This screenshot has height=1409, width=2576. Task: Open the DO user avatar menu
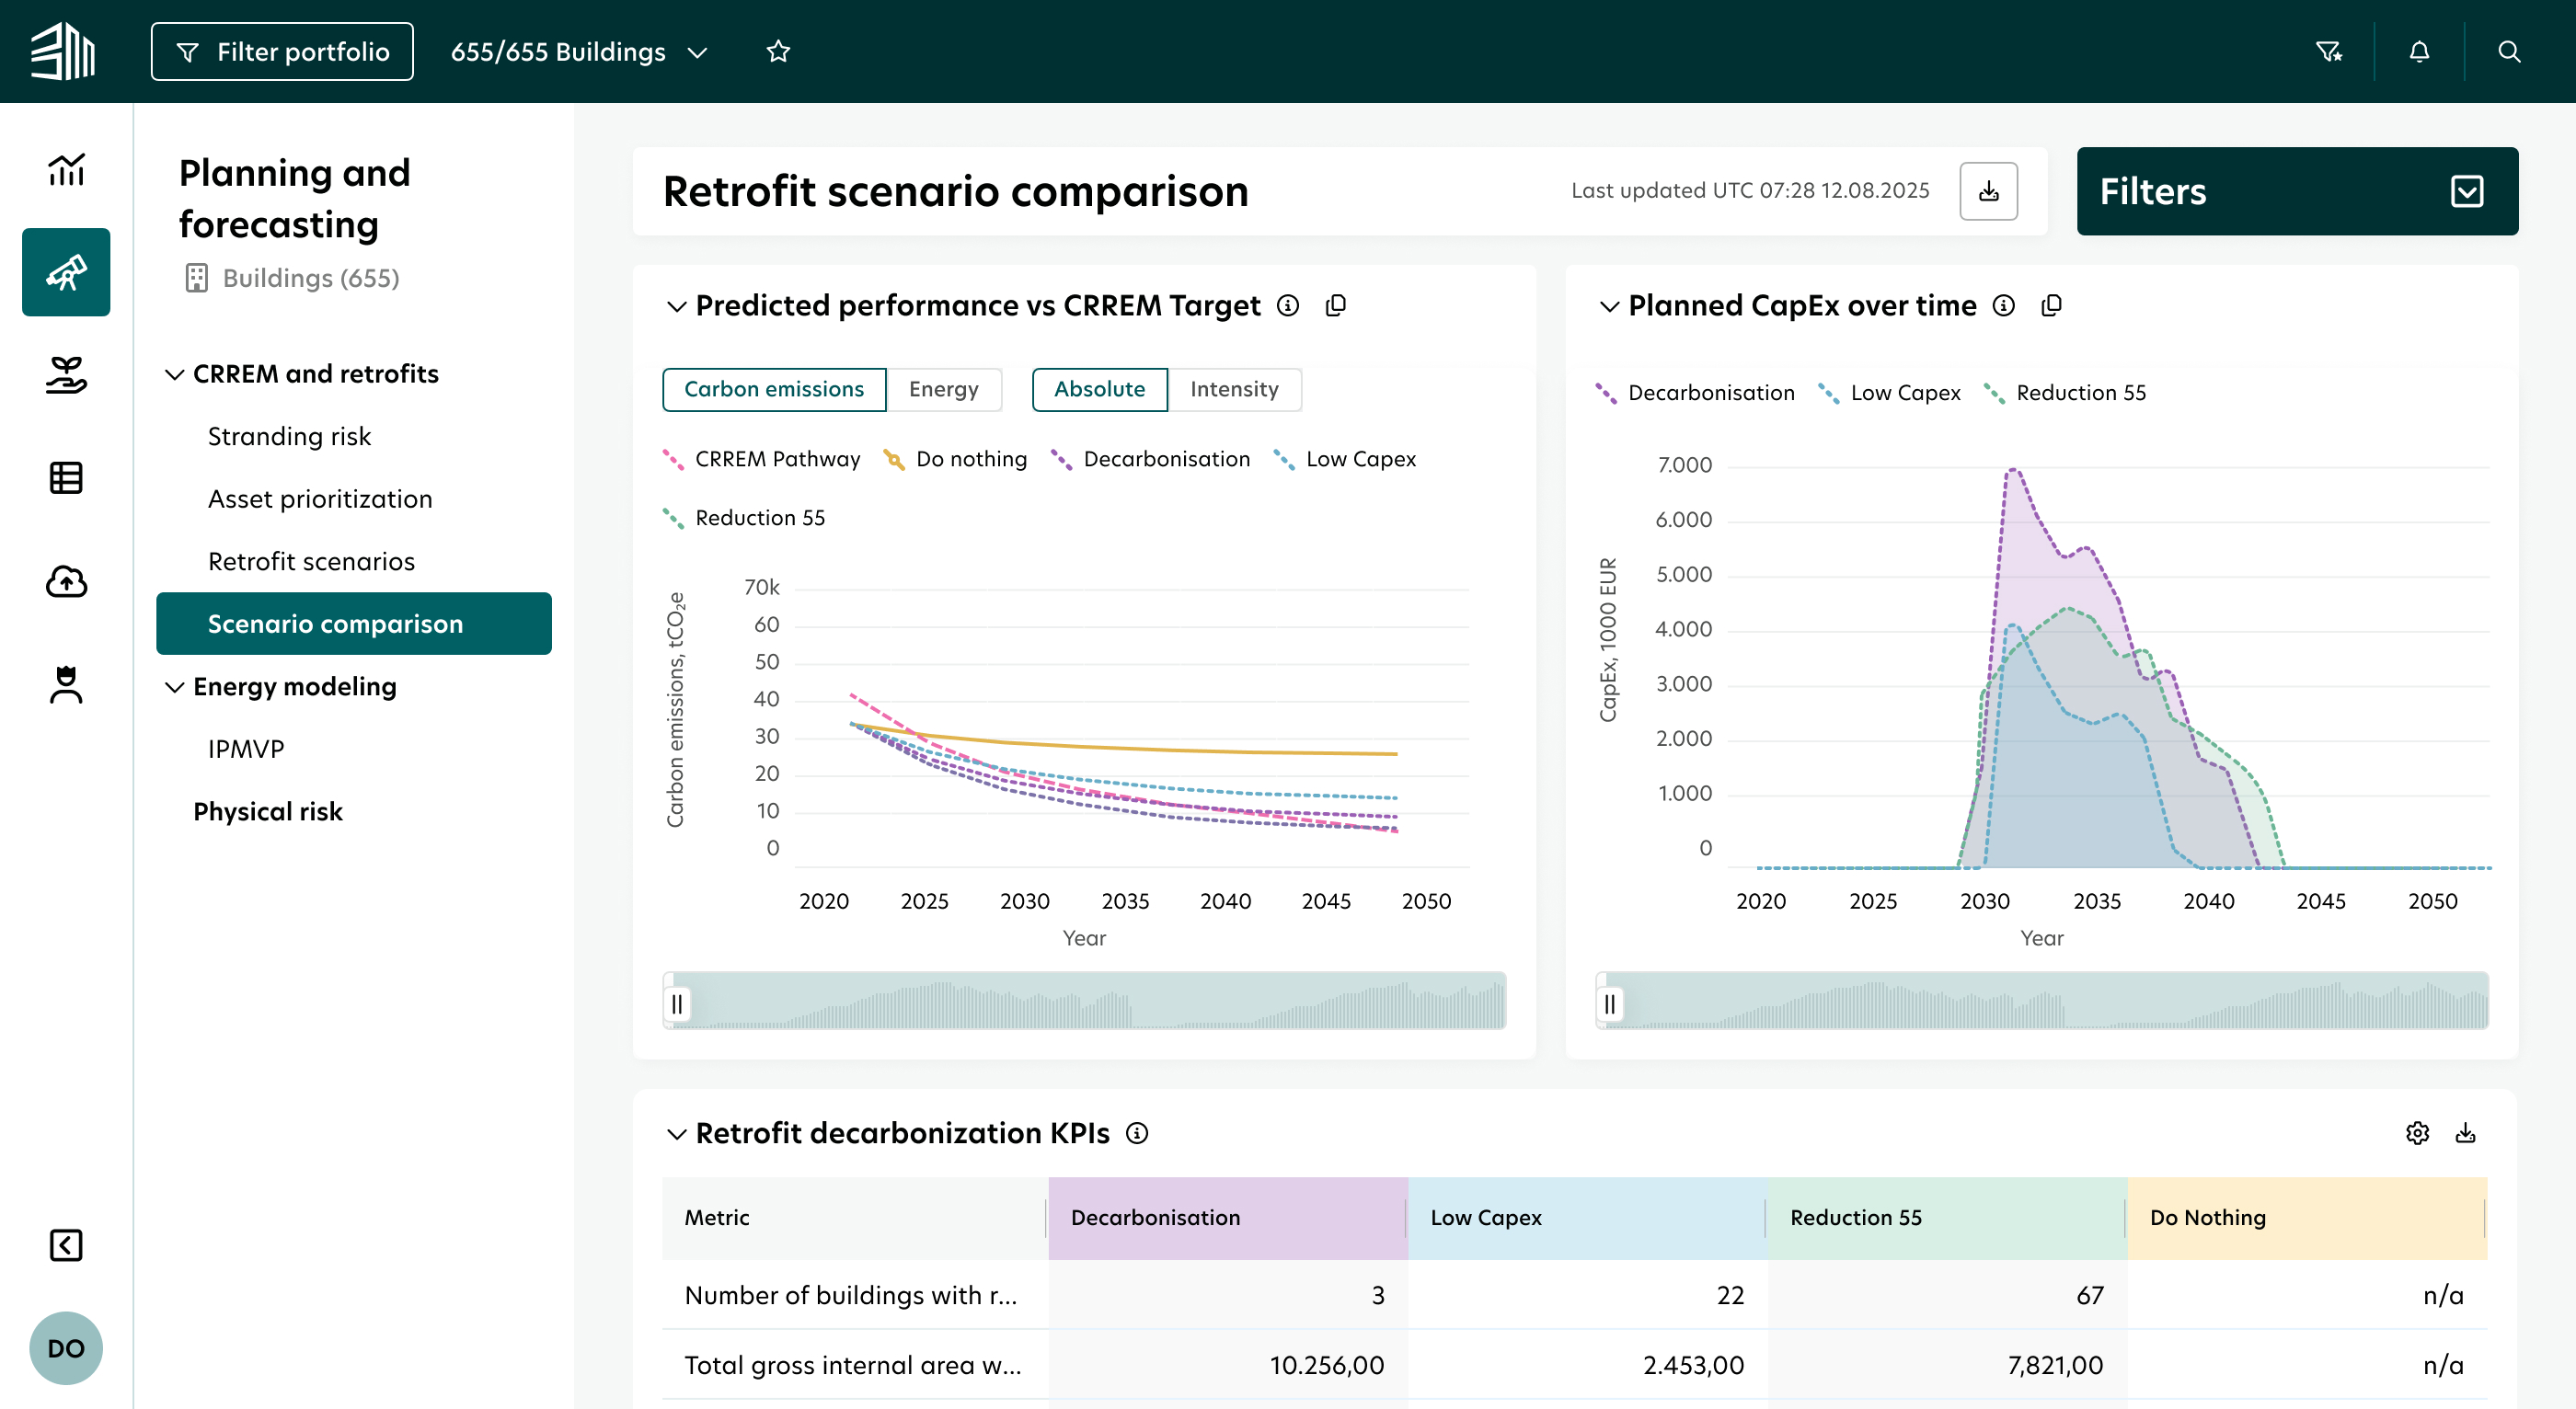(x=66, y=1348)
